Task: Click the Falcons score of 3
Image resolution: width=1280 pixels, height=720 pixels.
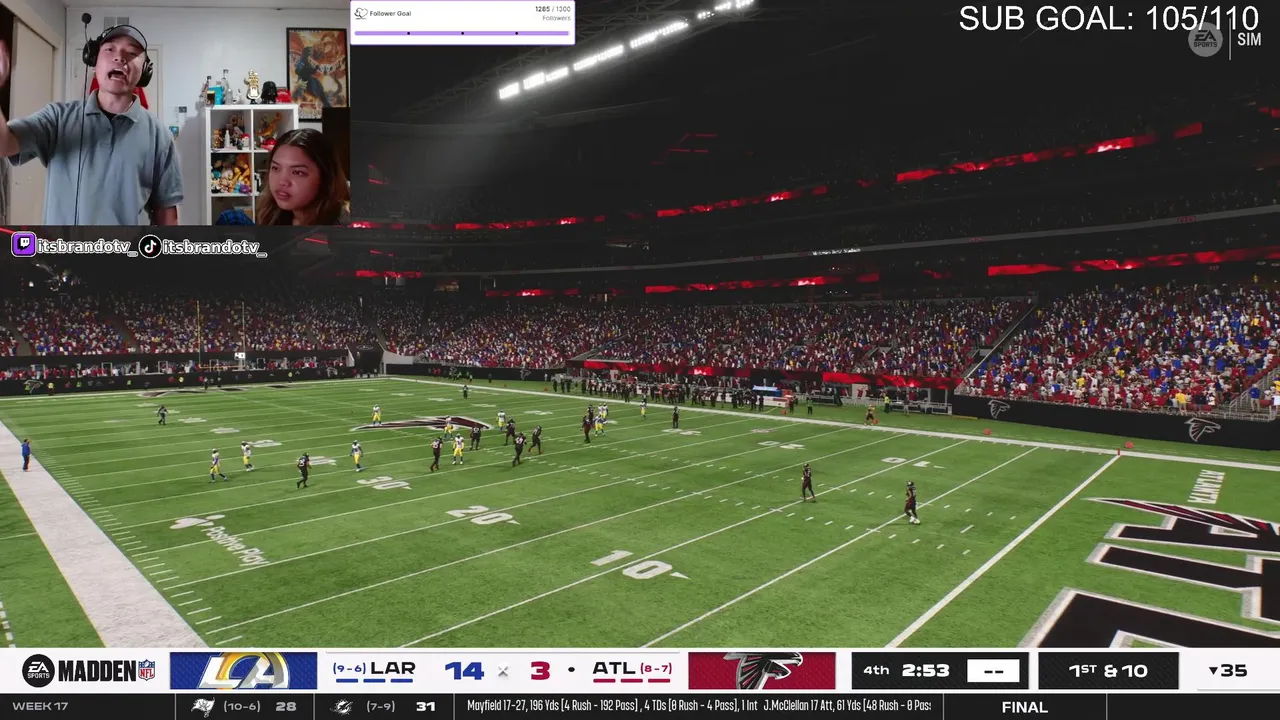Action: [x=540, y=671]
